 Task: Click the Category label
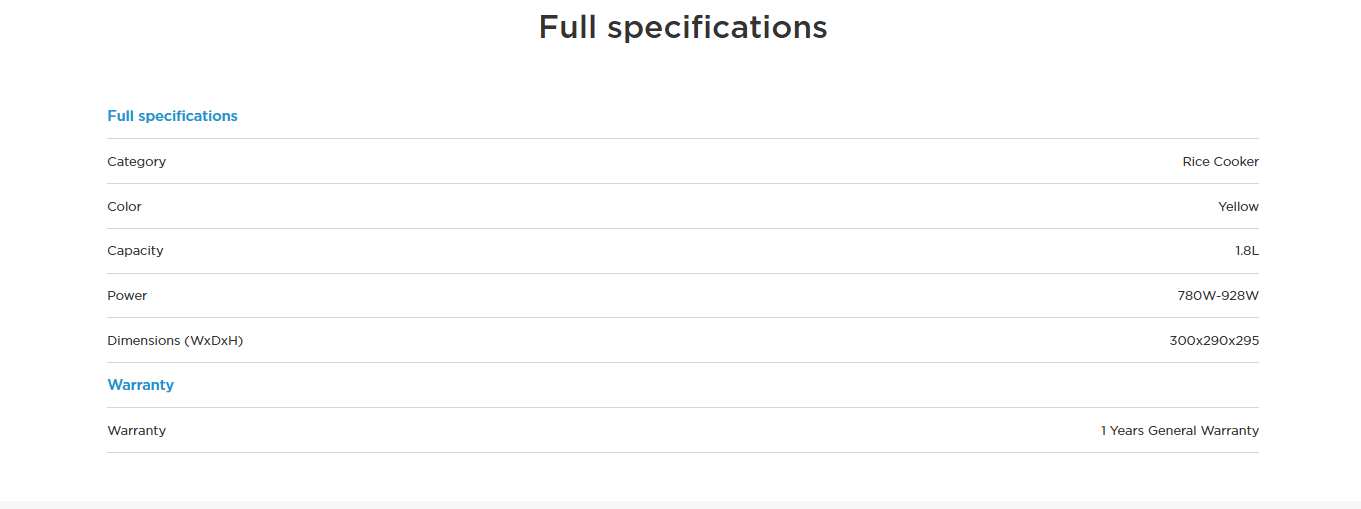(x=136, y=161)
